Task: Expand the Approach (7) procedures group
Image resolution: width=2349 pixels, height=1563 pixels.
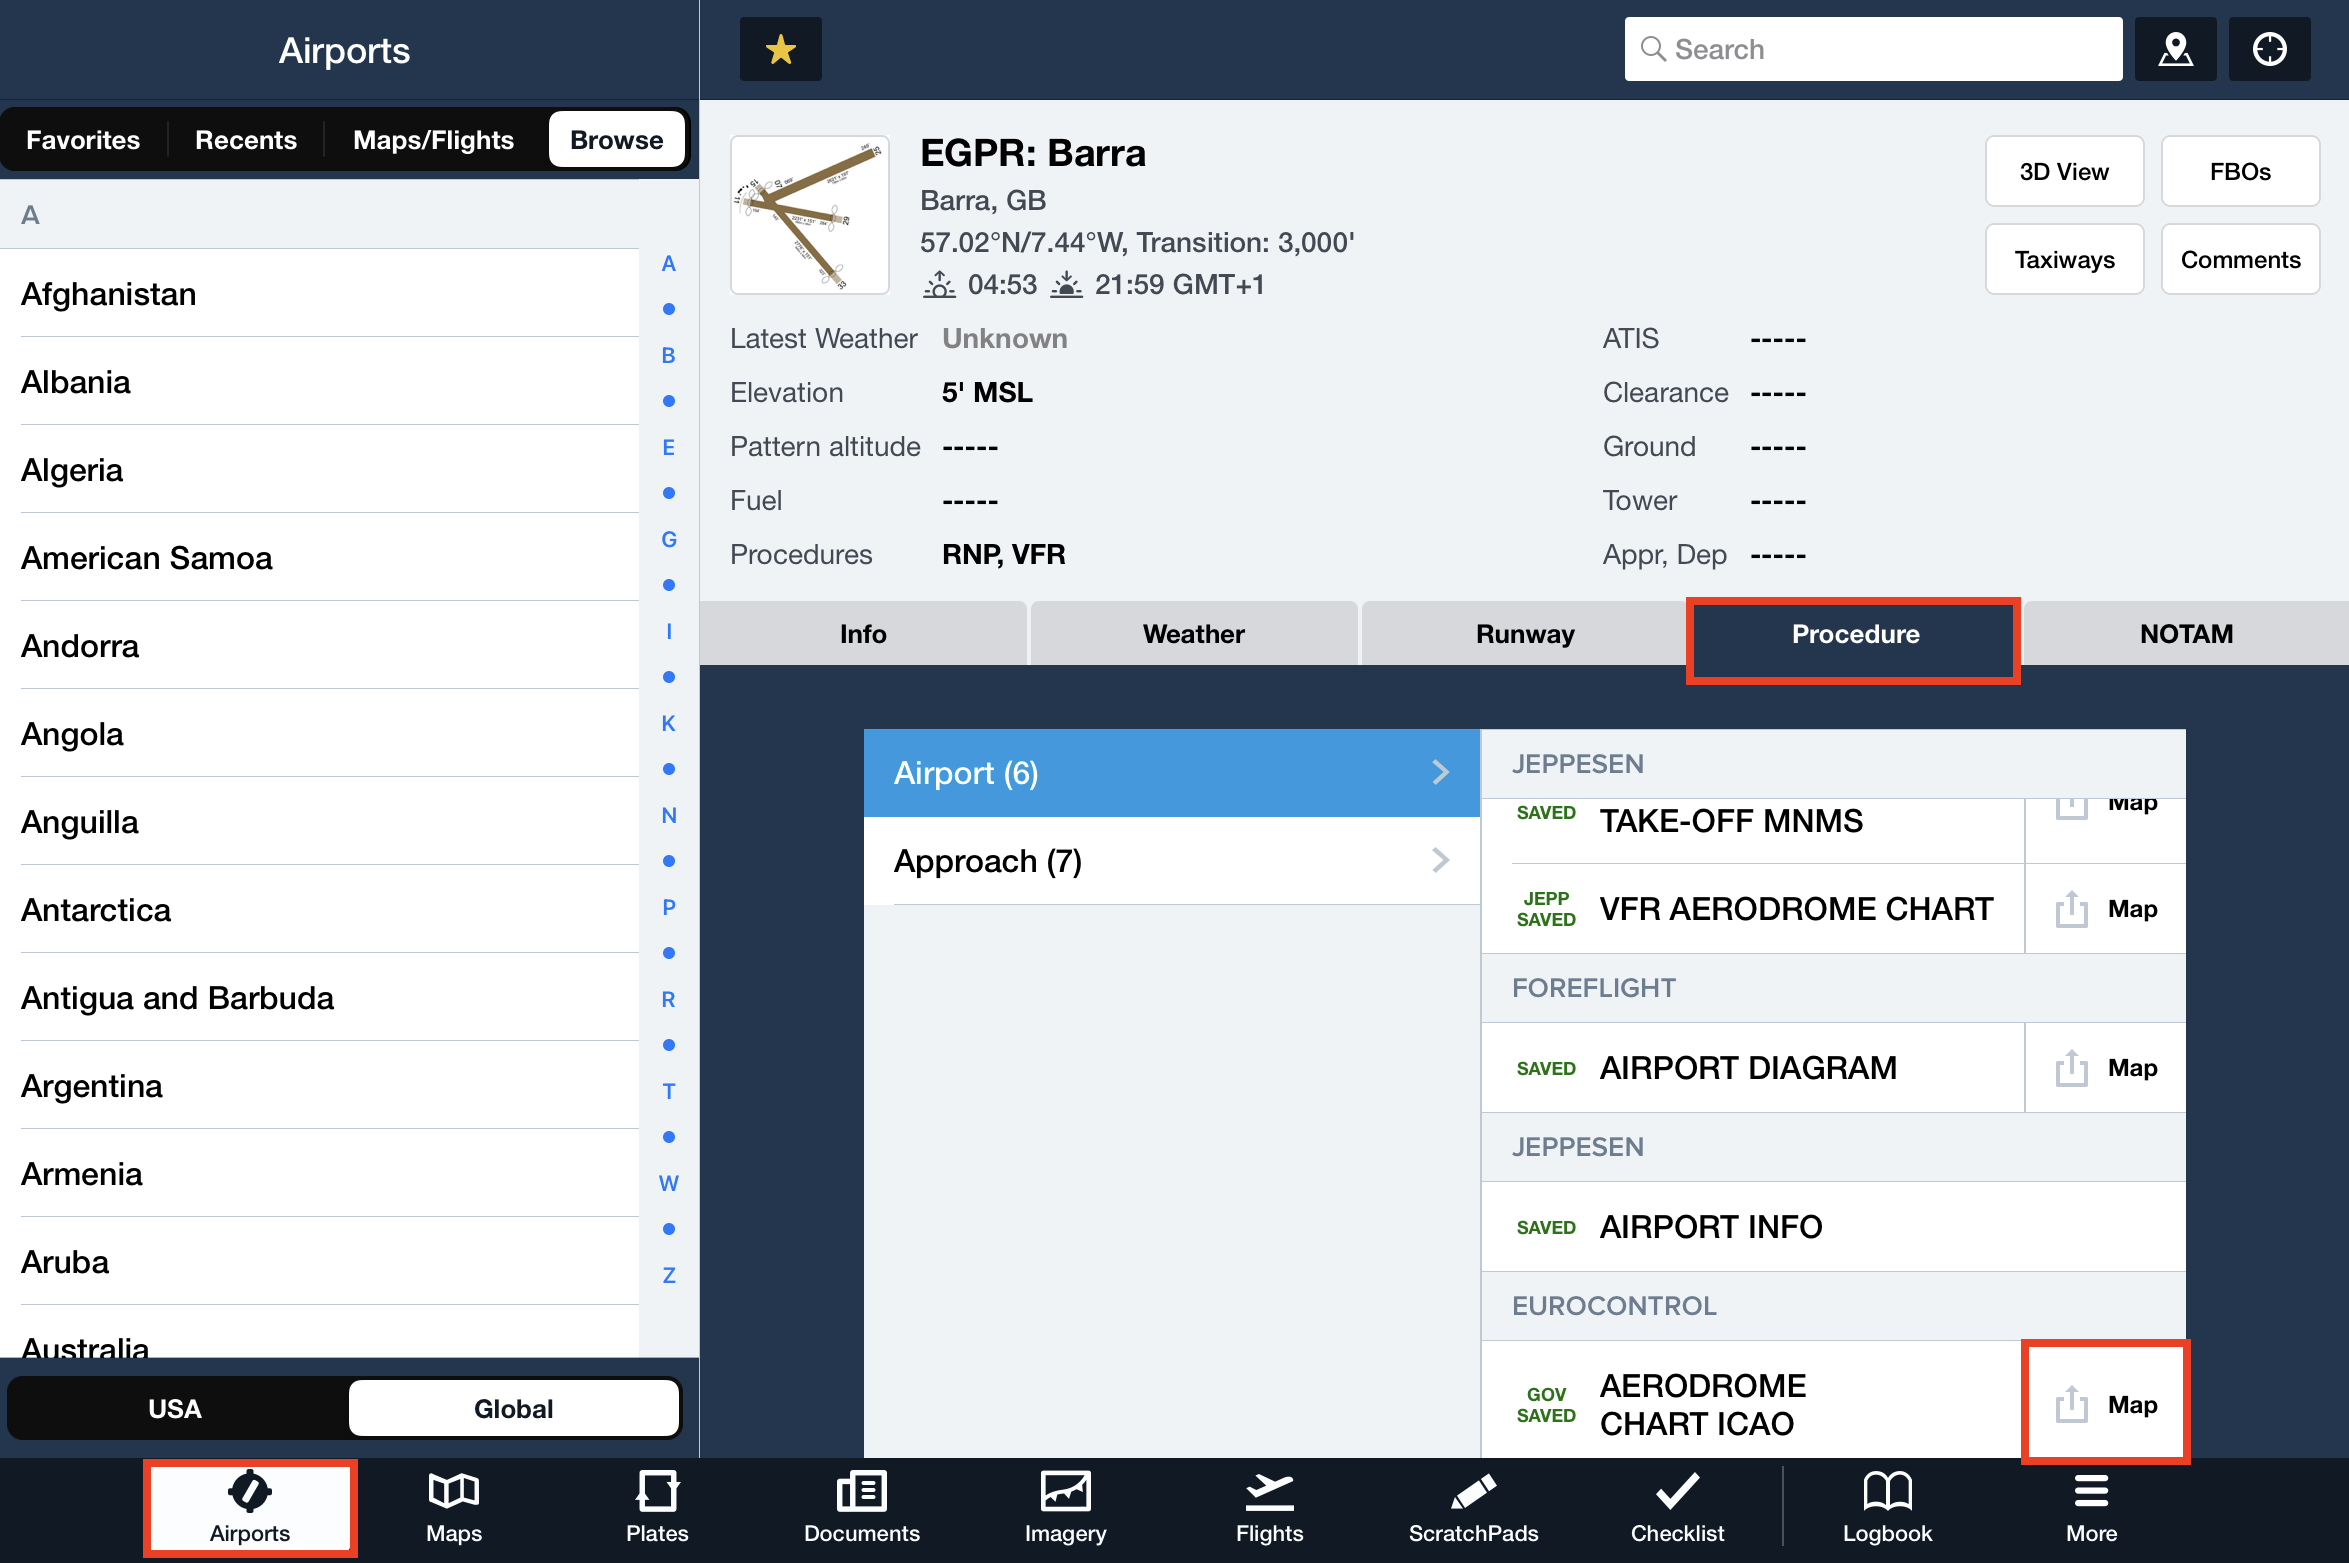Action: [x=1171, y=861]
